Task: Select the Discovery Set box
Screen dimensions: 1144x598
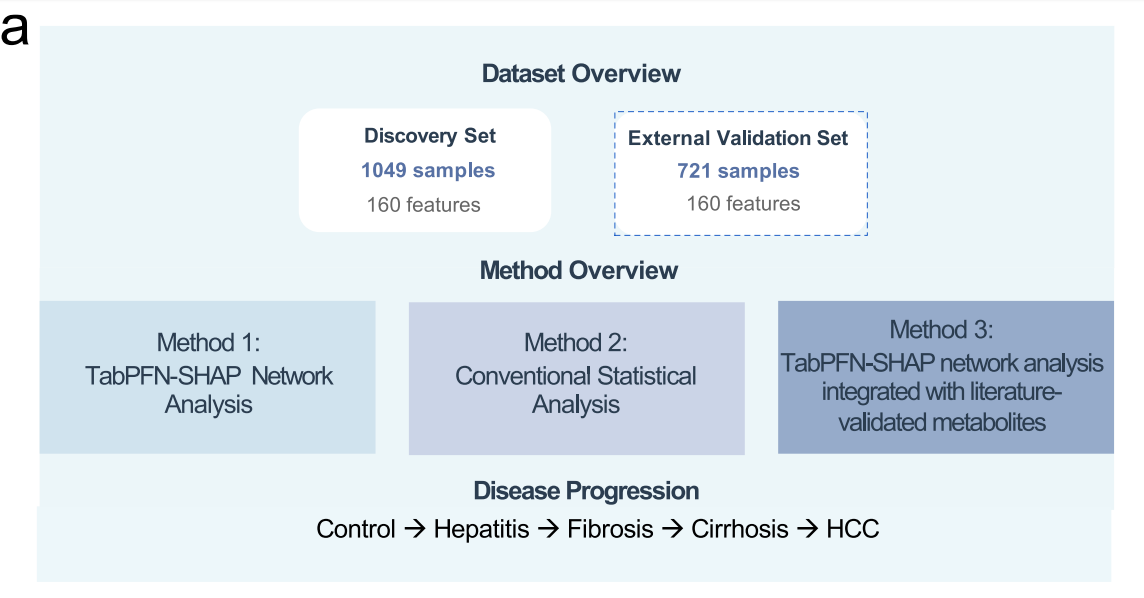Action: pyautogui.click(x=425, y=171)
